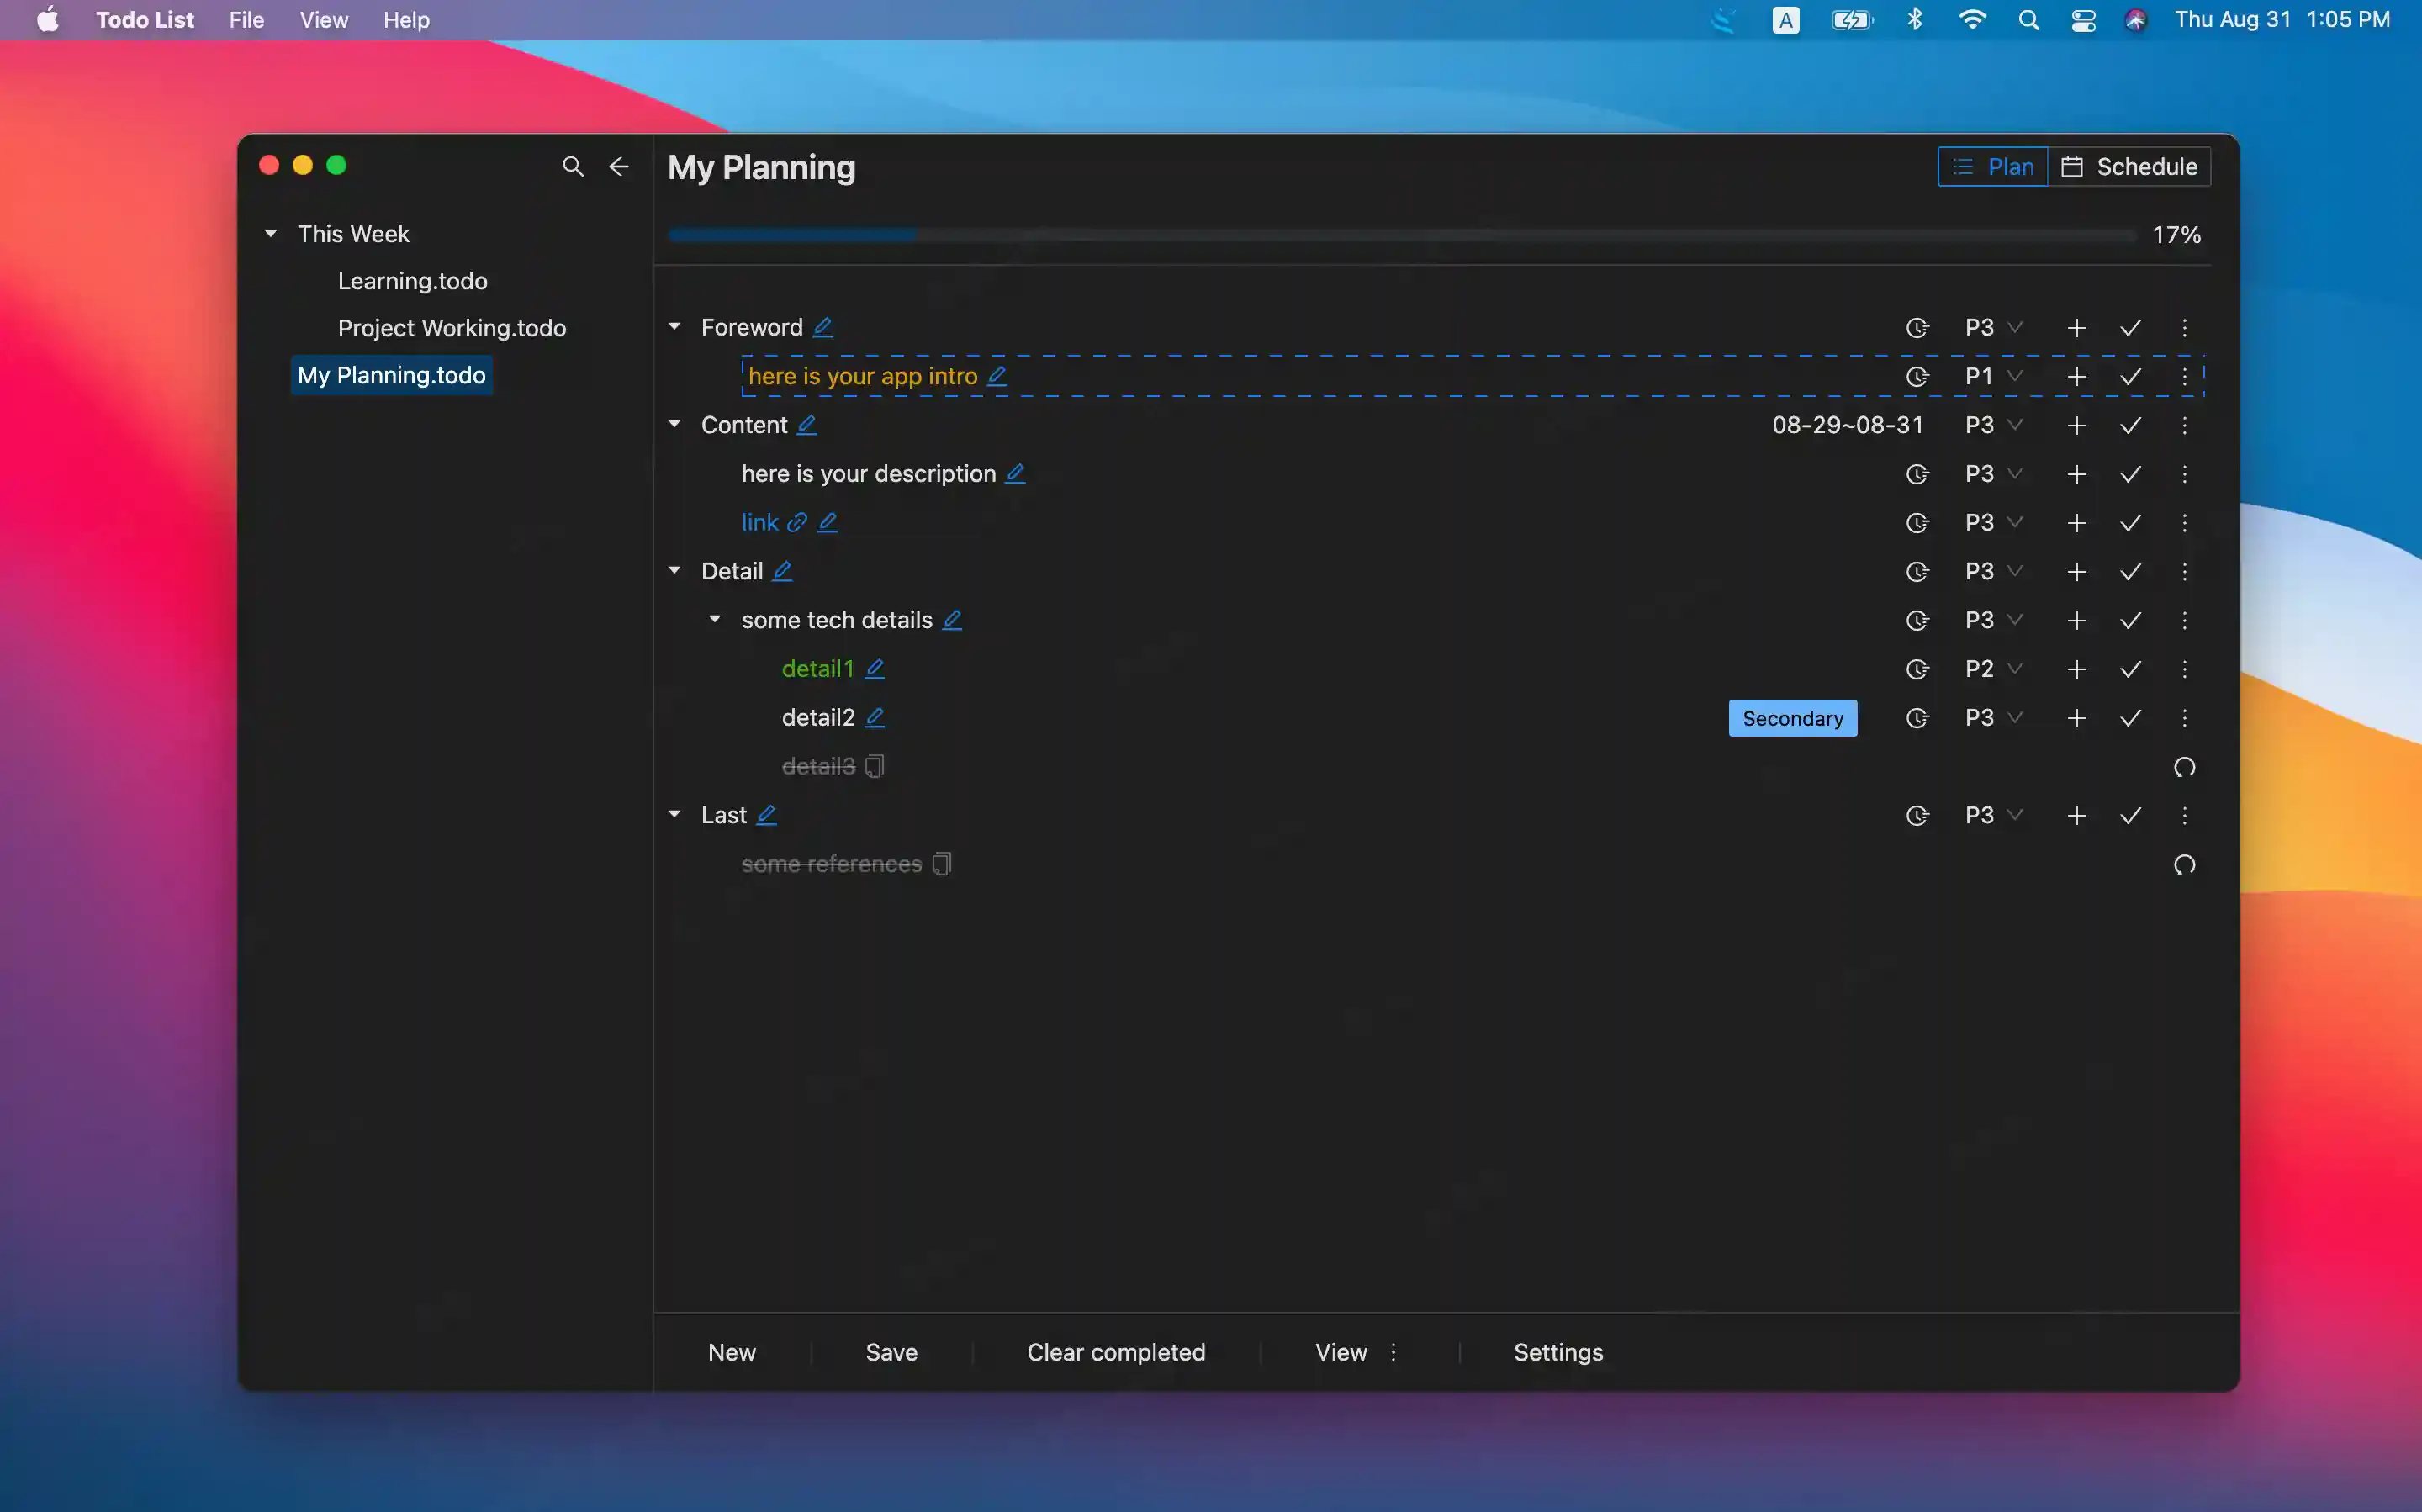Open Learning.todo in the sidebar
Screen dimensions: 2422x1512
pos(413,281)
